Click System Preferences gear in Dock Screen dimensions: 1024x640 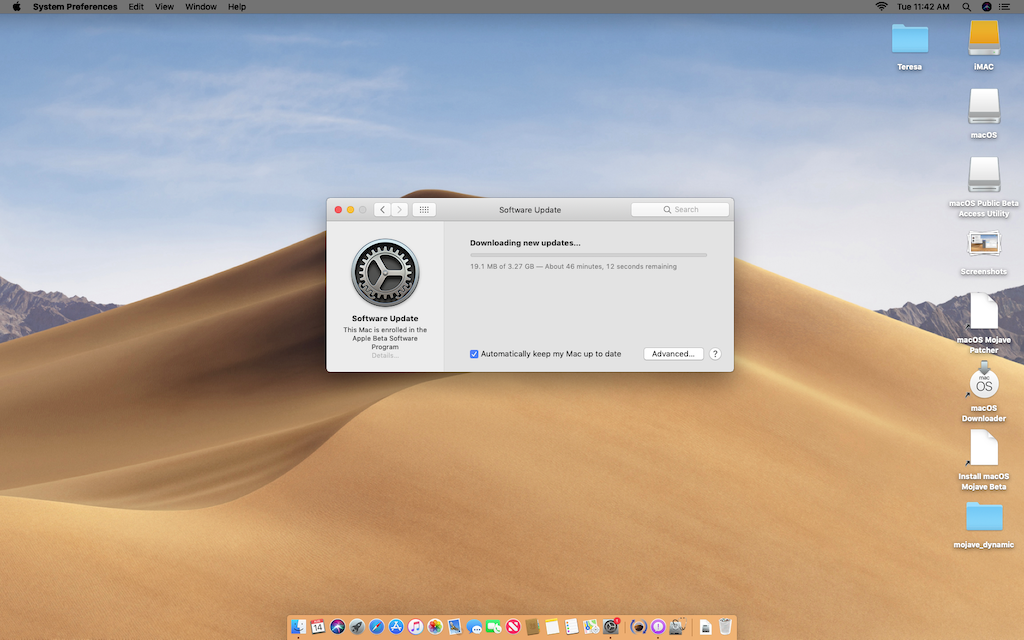point(611,627)
